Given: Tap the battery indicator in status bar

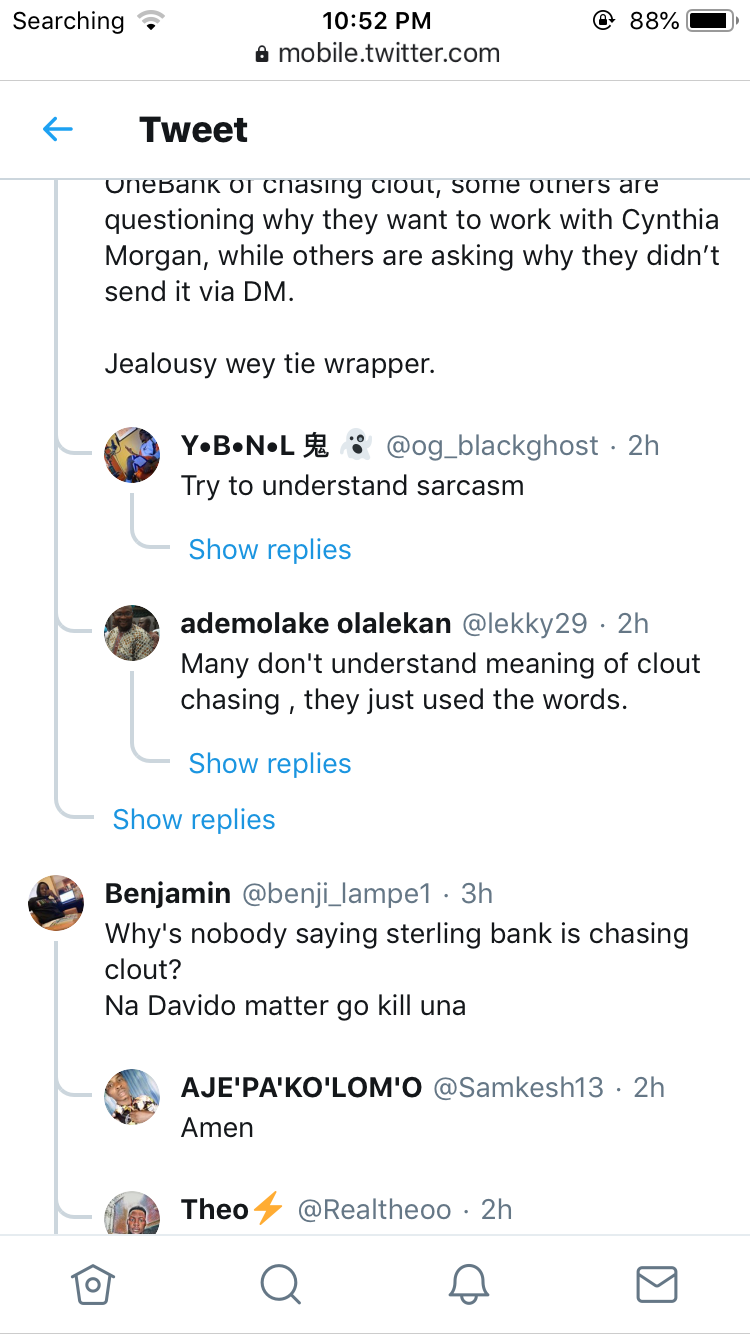Looking at the screenshot, I should click(712, 20).
